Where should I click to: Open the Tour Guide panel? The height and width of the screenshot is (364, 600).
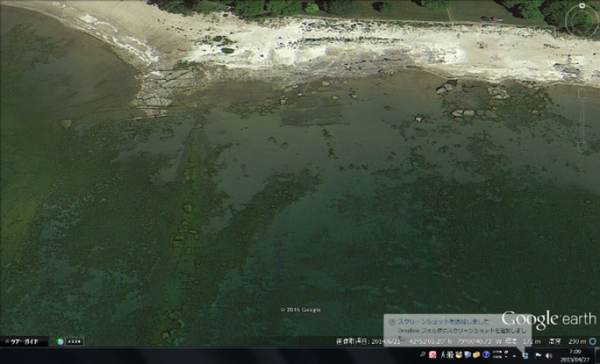[x=24, y=341]
